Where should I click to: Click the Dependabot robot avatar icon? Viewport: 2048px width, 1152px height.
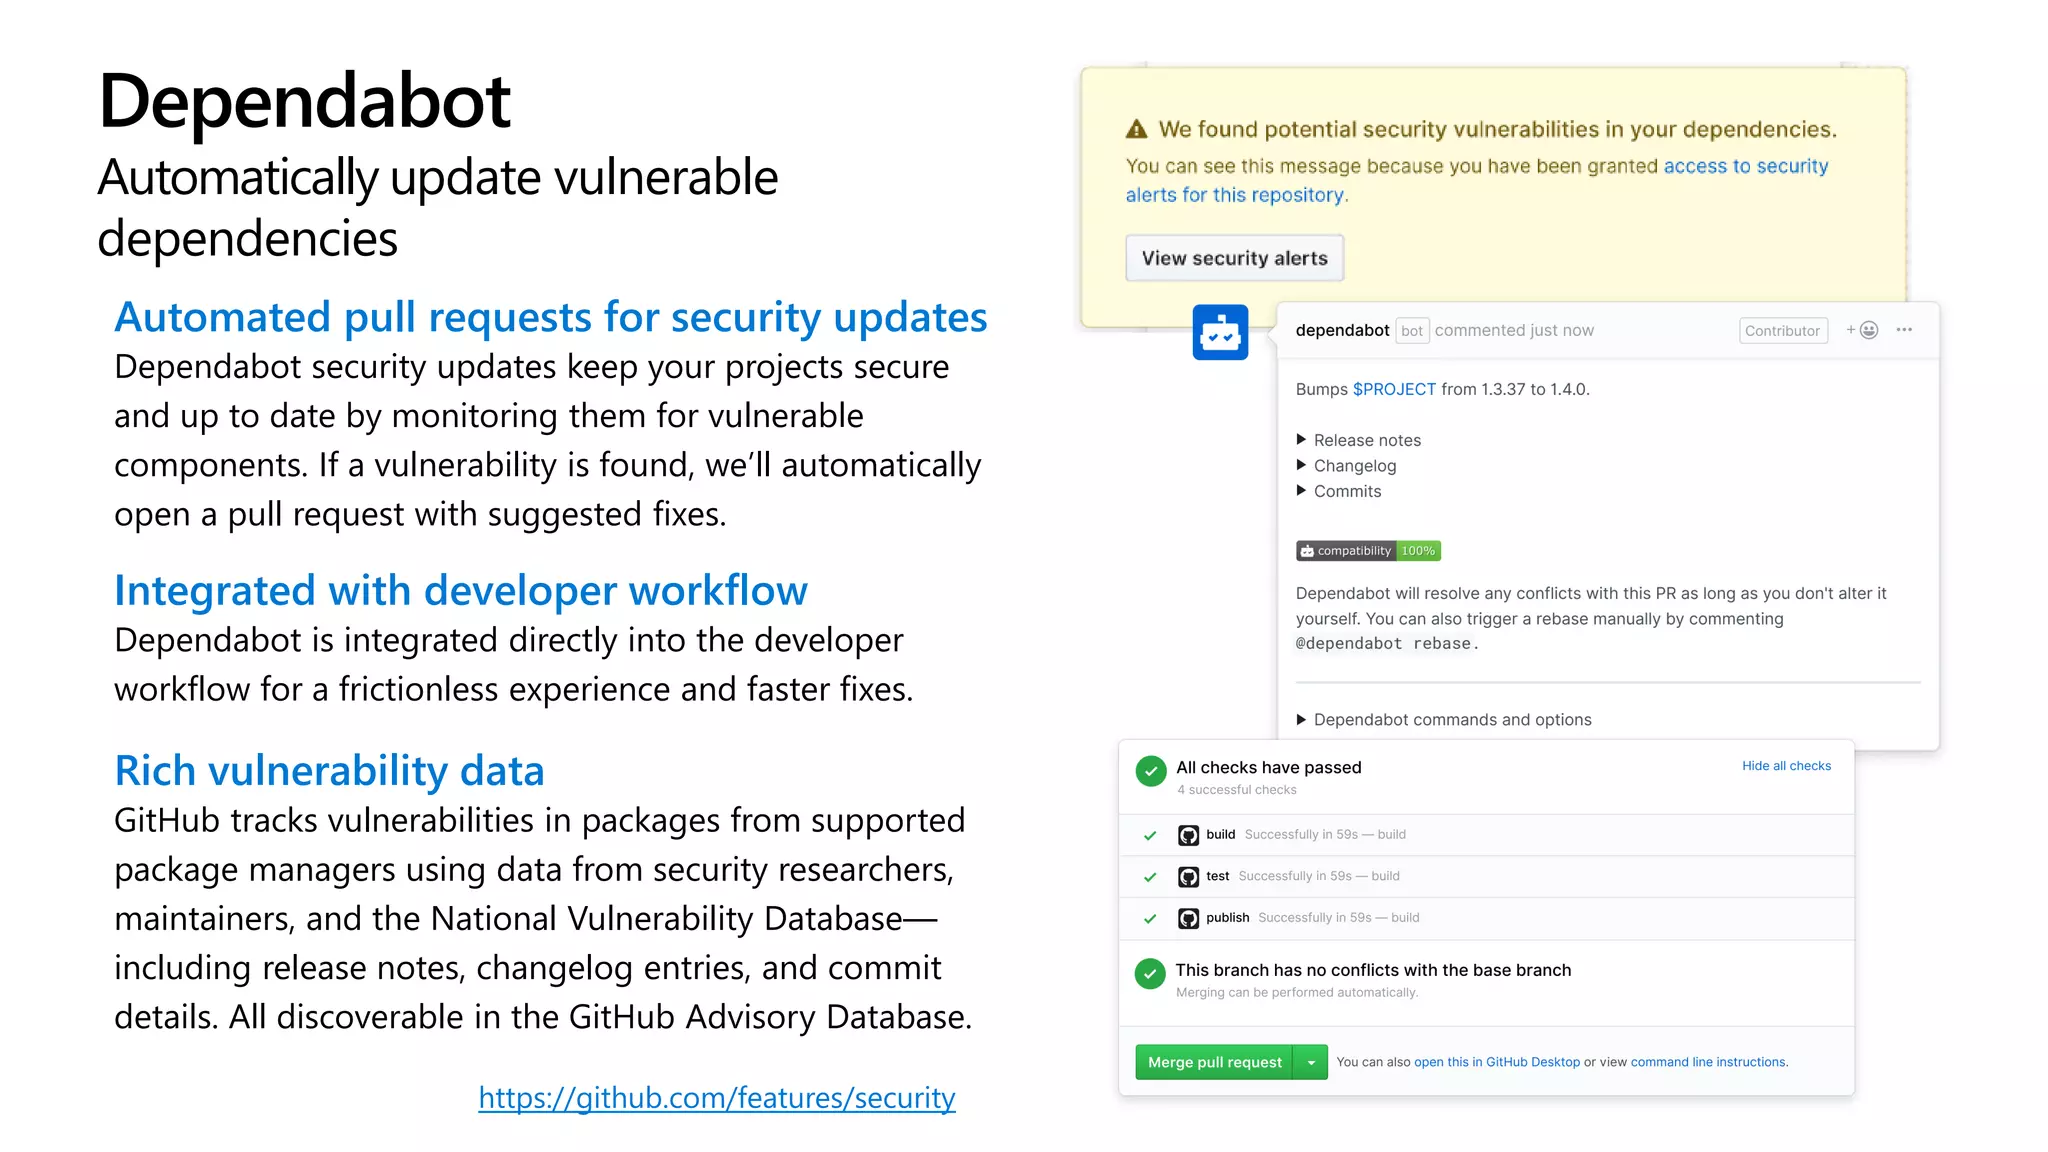(1220, 332)
